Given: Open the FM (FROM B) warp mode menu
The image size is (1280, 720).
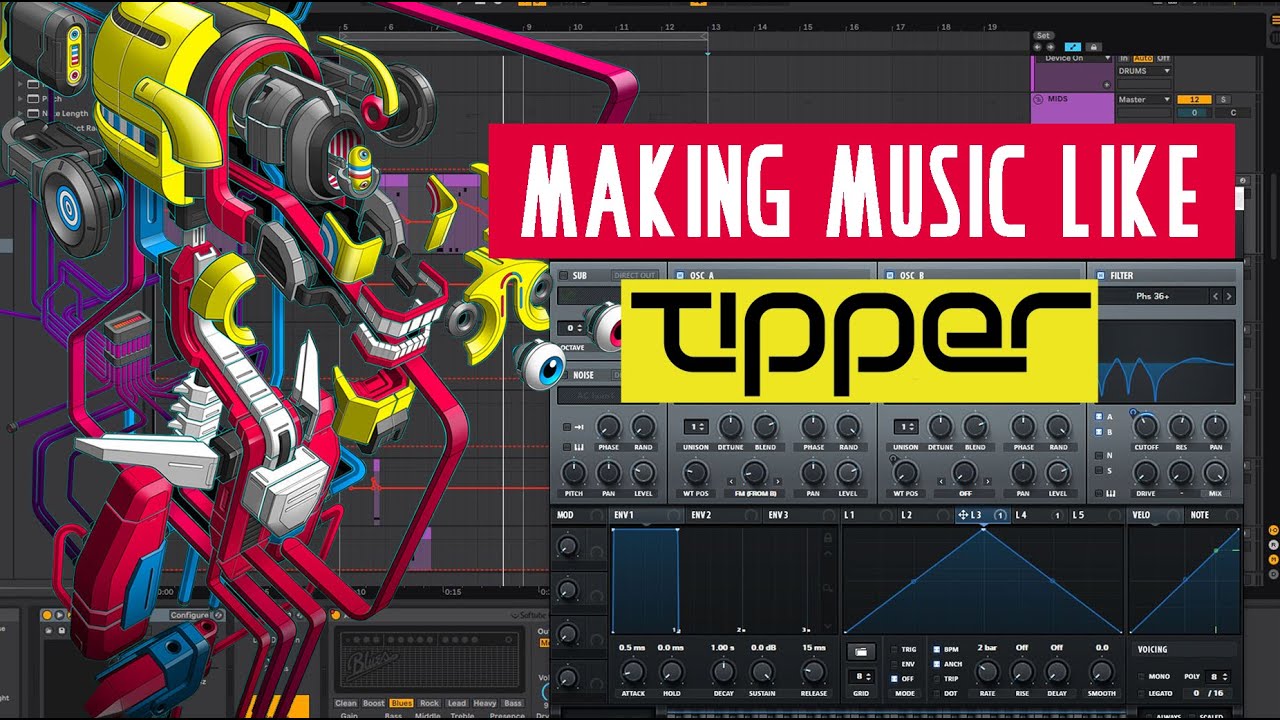Looking at the screenshot, I should [756, 493].
